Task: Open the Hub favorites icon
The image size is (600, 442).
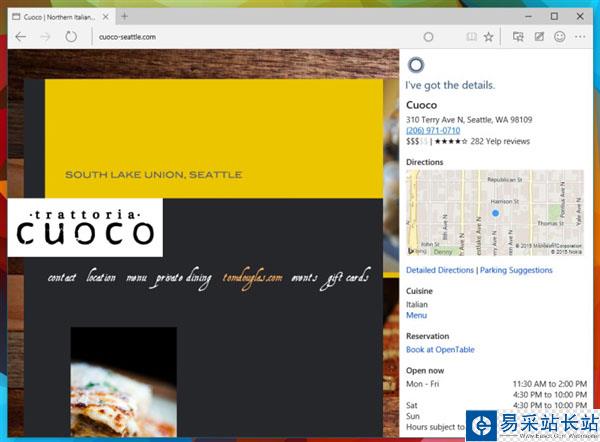Action: coord(518,37)
